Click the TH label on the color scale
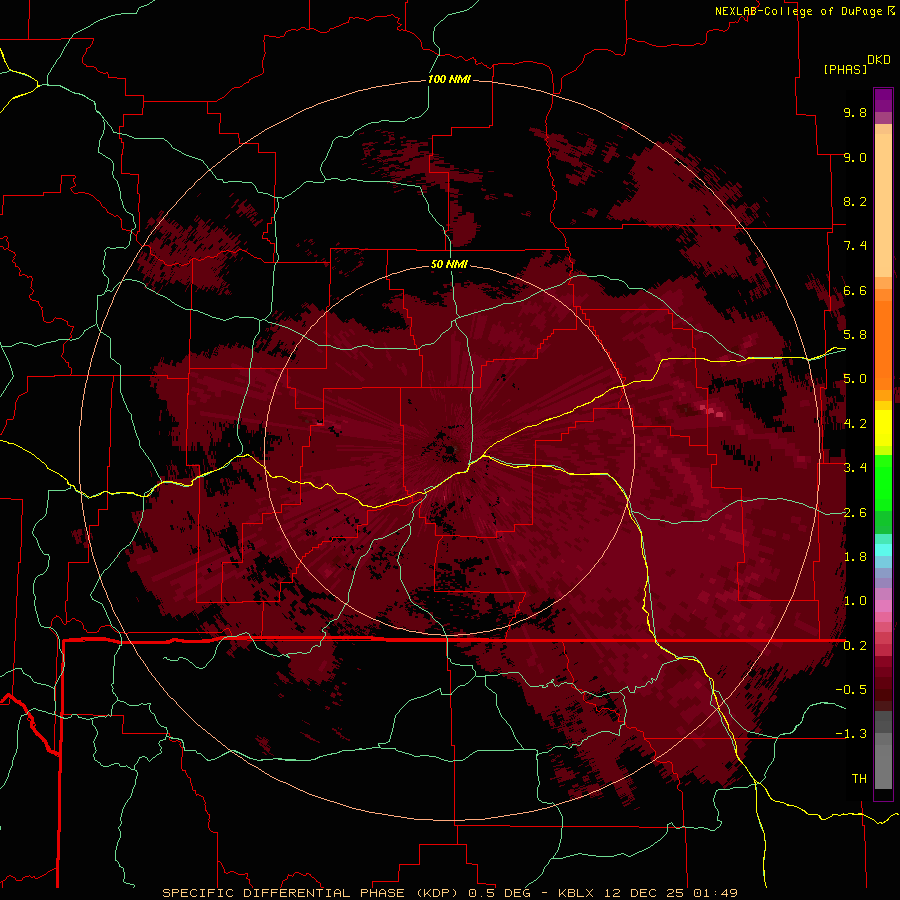The width and height of the screenshot is (900, 900). coord(859,779)
